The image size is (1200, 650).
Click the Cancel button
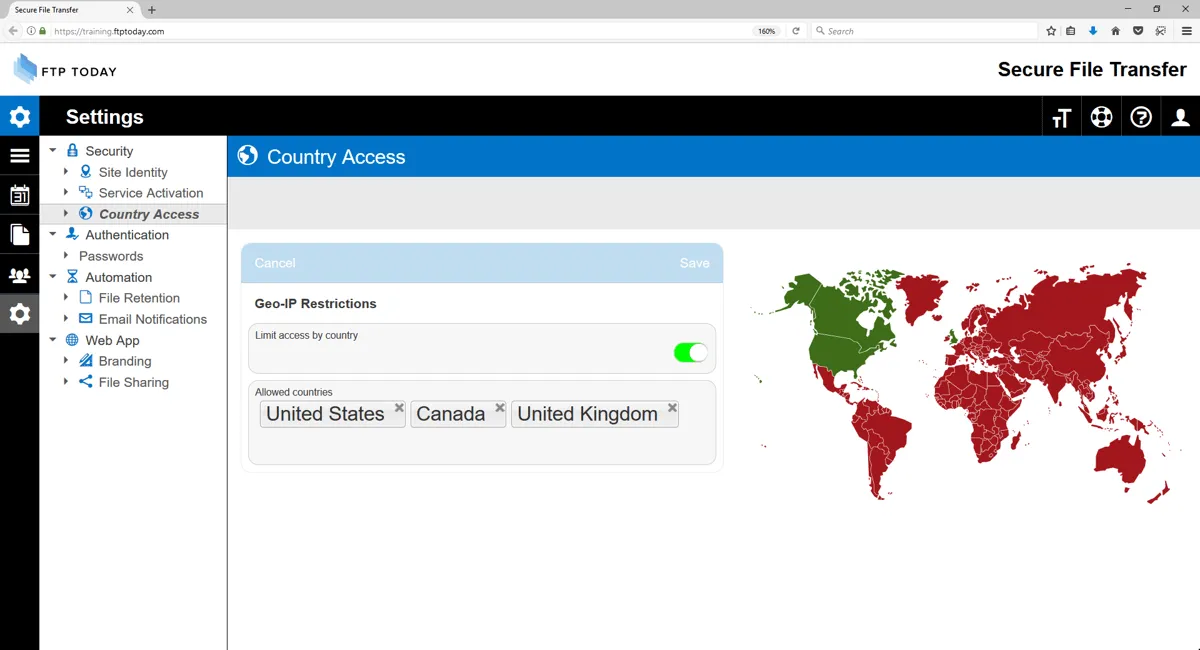[275, 263]
